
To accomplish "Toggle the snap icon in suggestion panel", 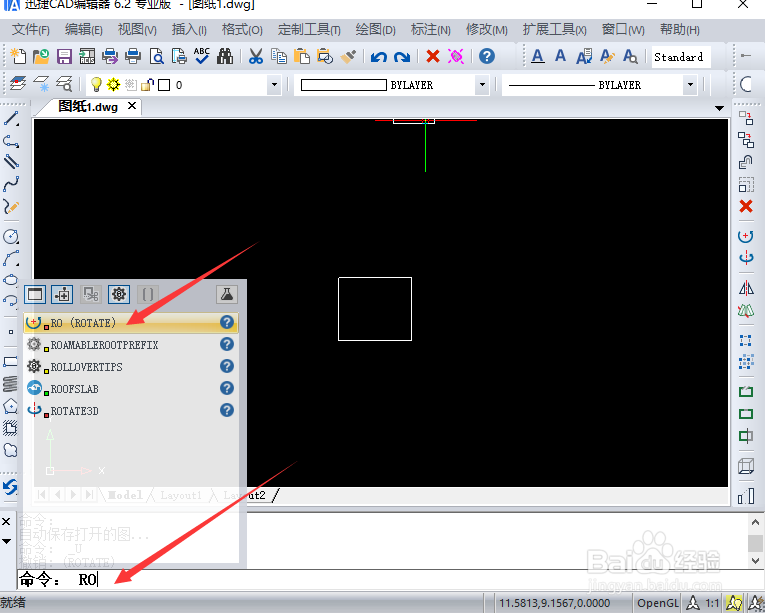I will coord(62,294).
